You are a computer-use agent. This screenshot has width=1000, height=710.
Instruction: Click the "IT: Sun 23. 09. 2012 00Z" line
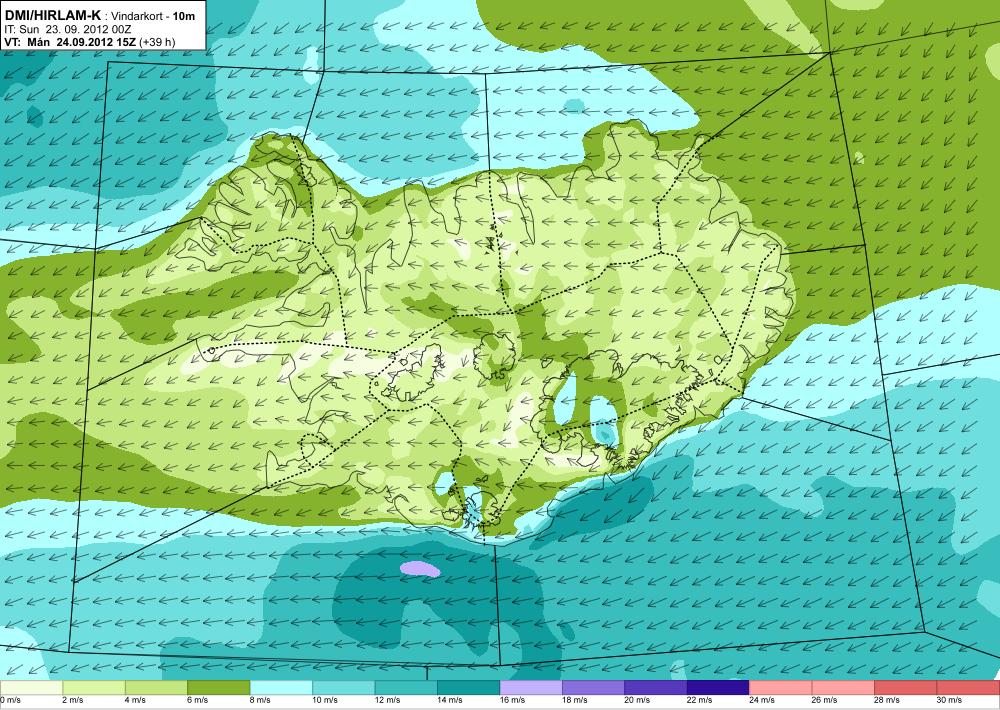click(68, 29)
